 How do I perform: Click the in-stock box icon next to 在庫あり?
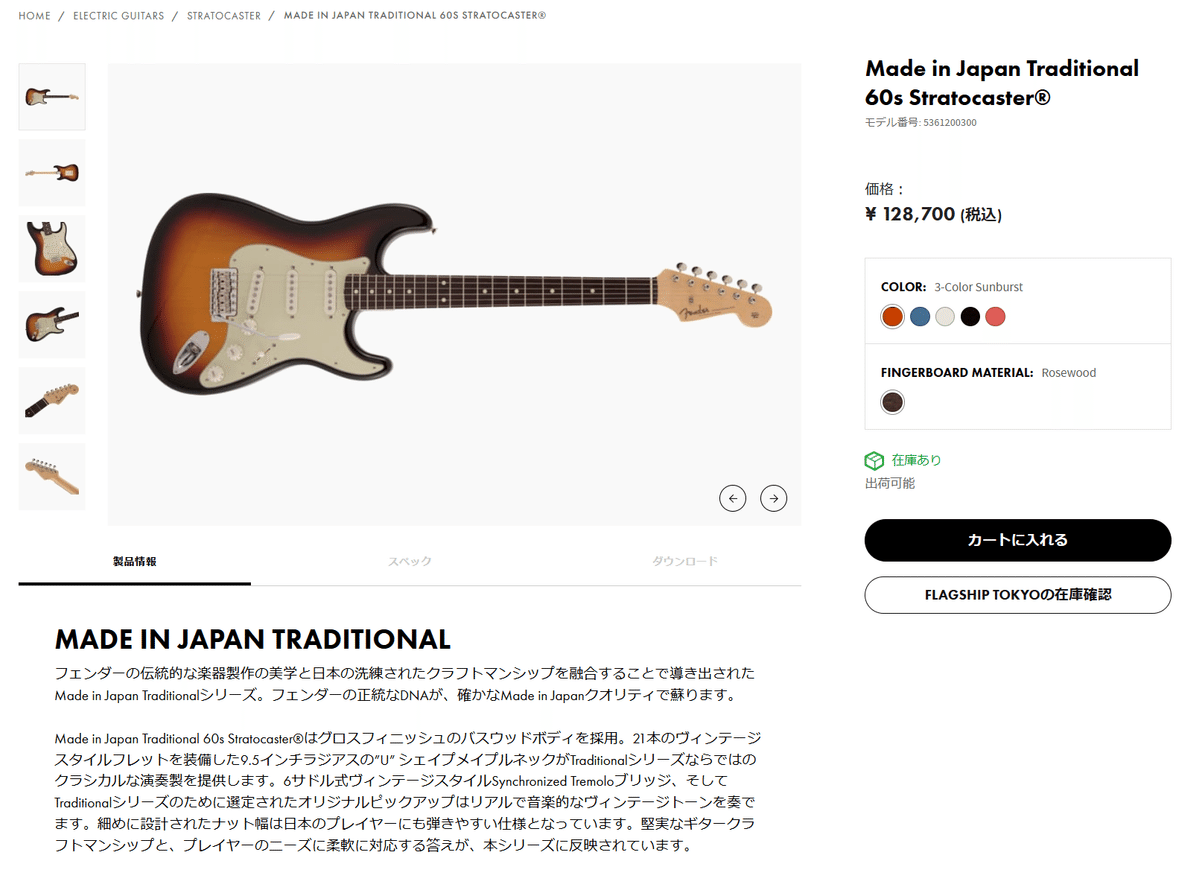(x=873, y=461)
